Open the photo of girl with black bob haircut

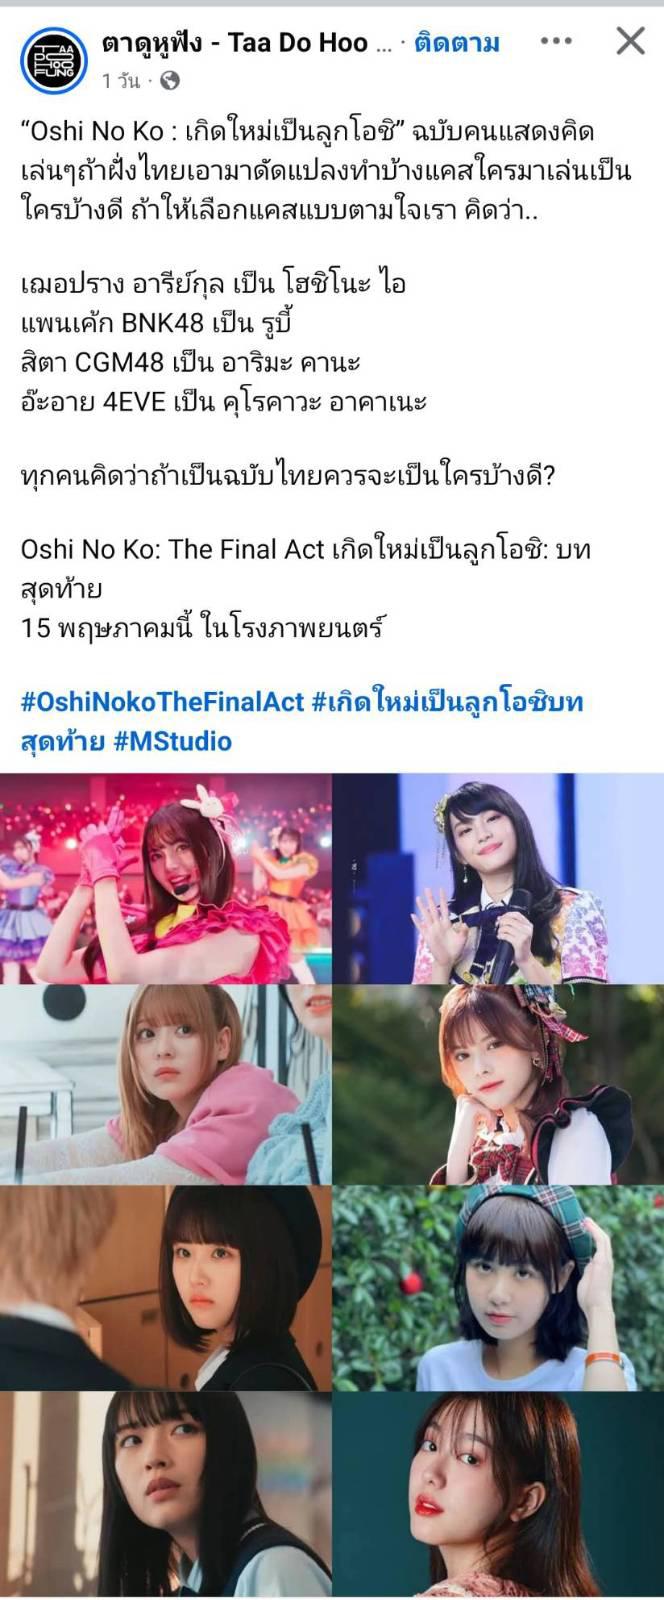165,1288
